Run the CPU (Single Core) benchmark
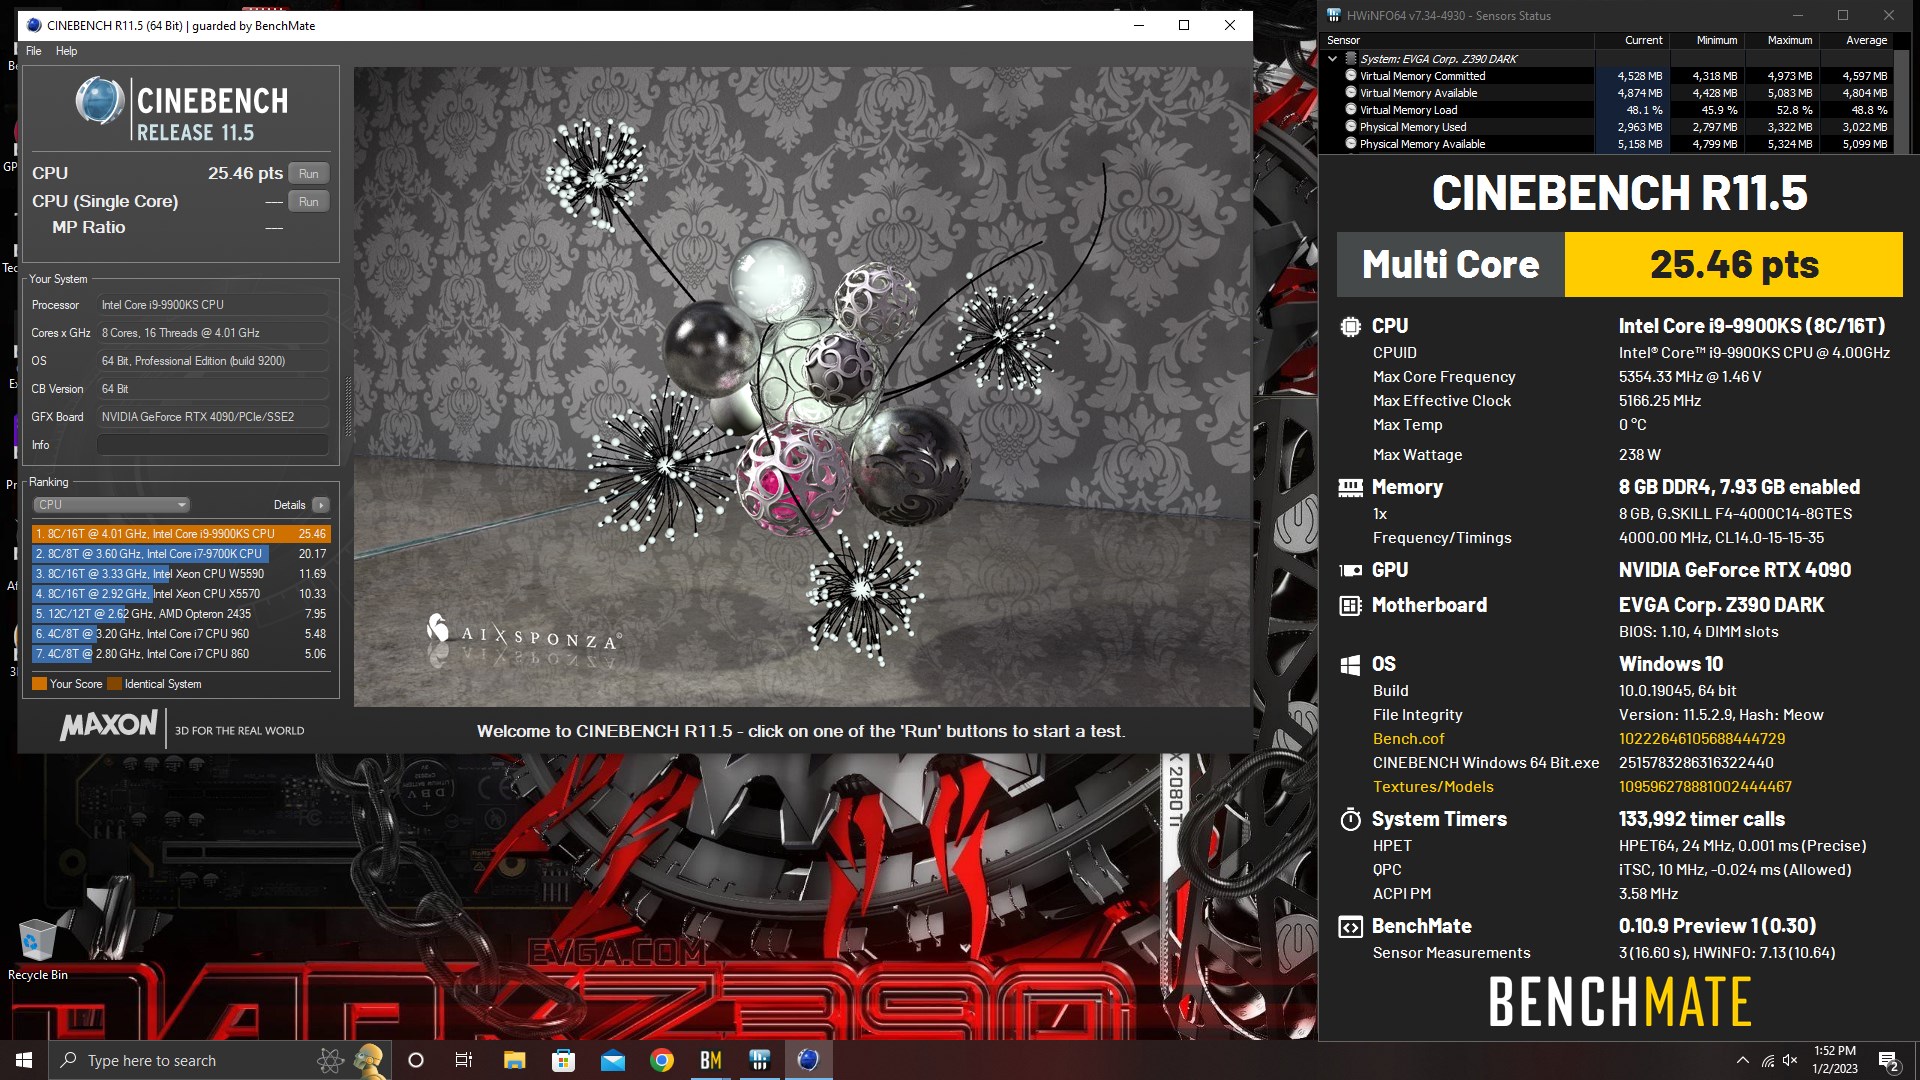 309,201
